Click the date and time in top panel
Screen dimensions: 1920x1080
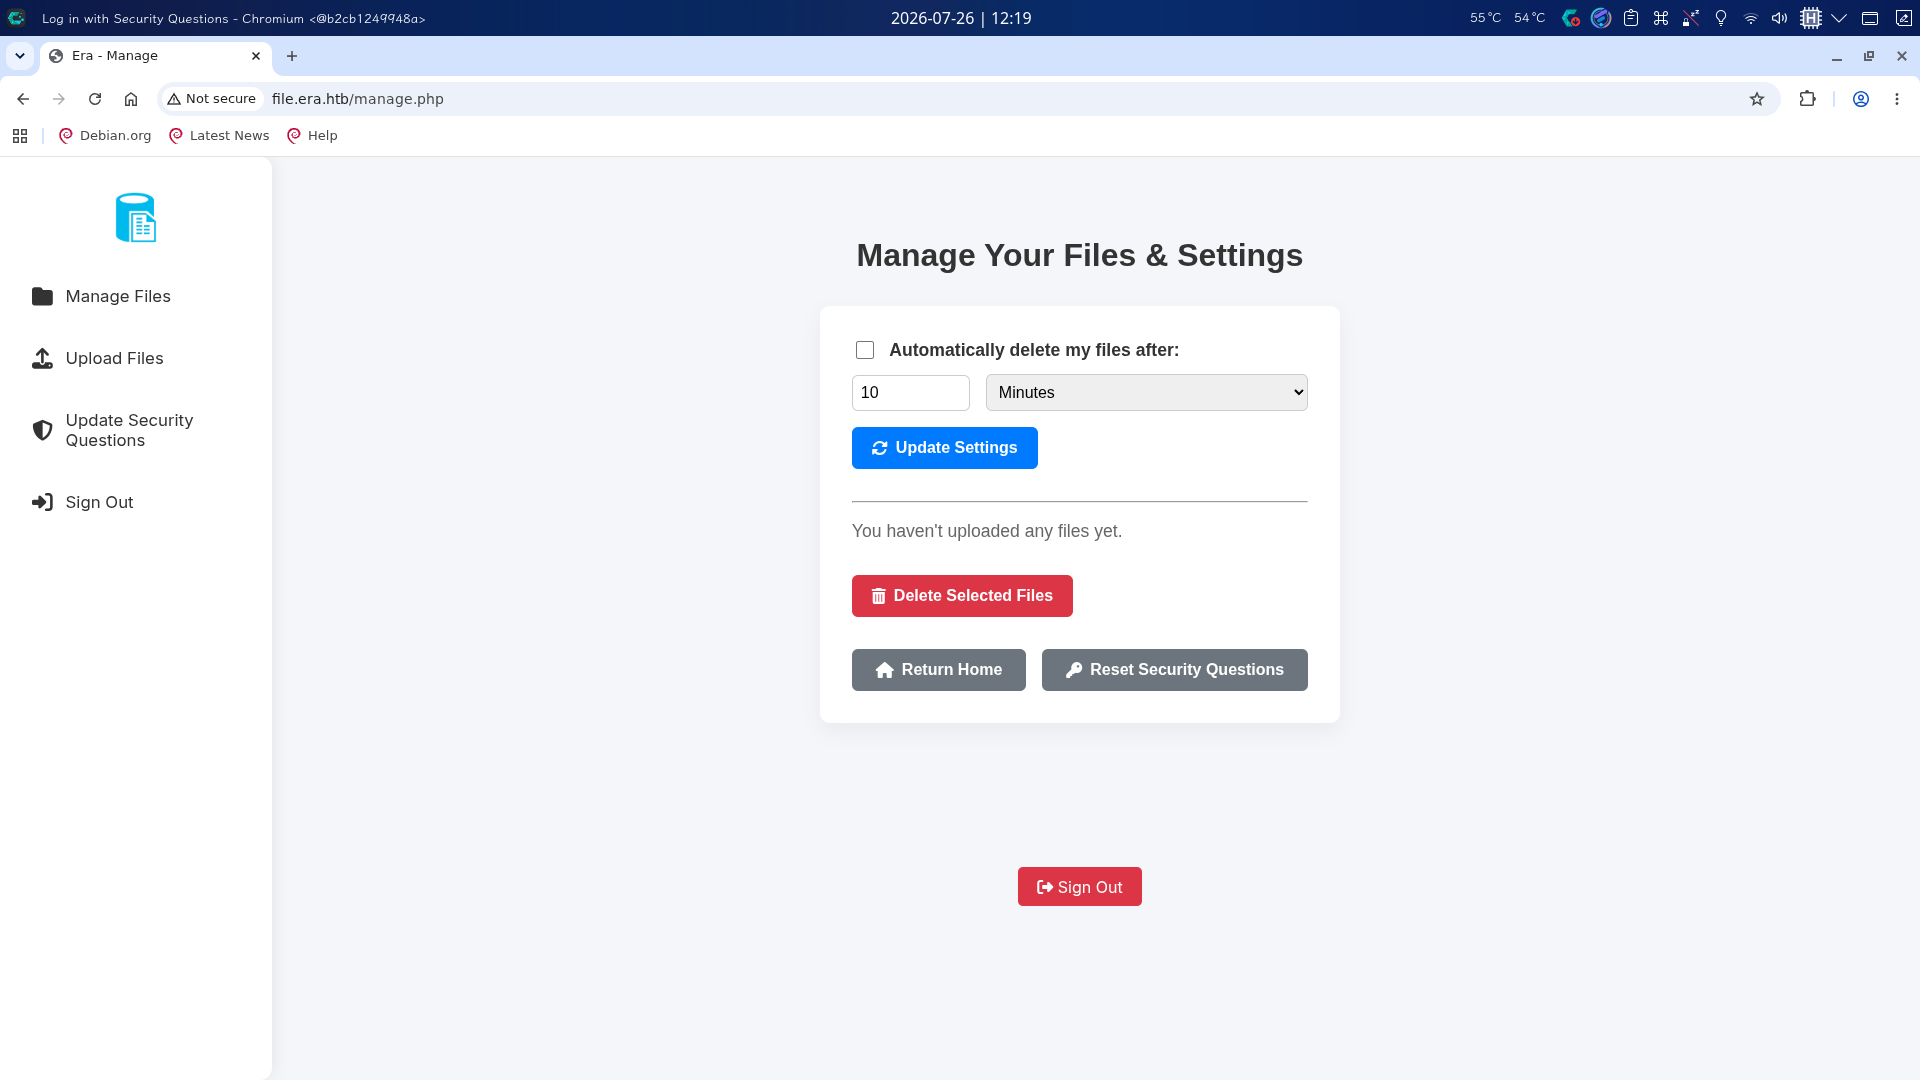click(x=961, y=18)
